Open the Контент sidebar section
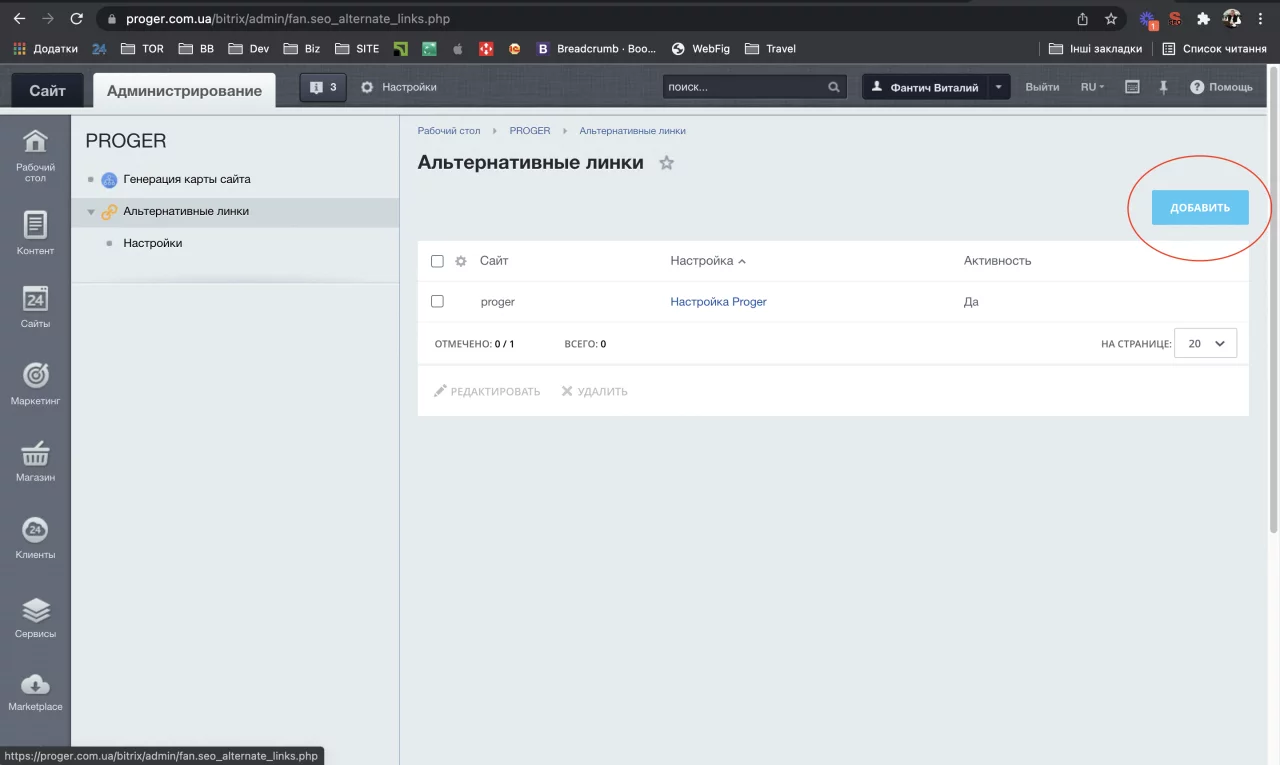The width and height of the screenshot is (1280, 765). (35, 232)
